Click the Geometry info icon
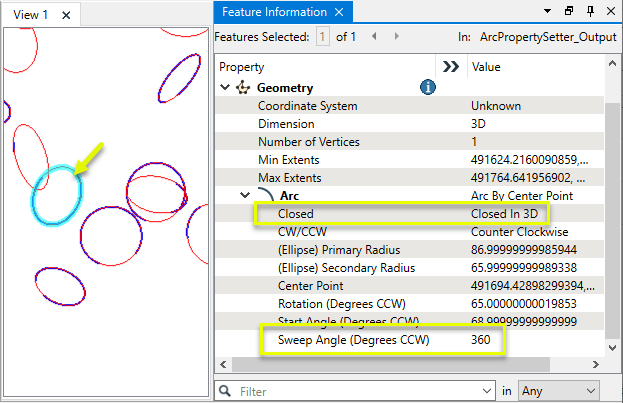Screen dimensions: 623x403 pos(428,88)
